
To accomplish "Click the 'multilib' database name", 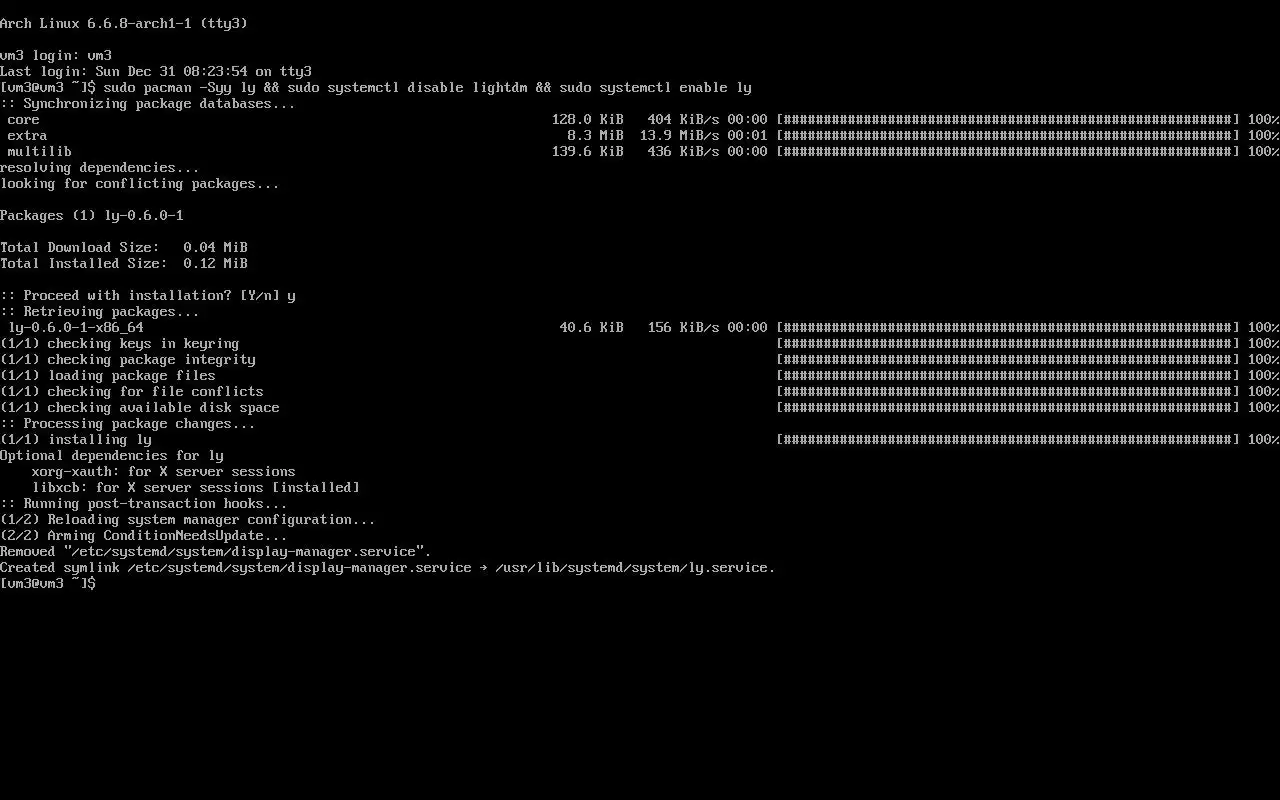I will coord(40,151).
